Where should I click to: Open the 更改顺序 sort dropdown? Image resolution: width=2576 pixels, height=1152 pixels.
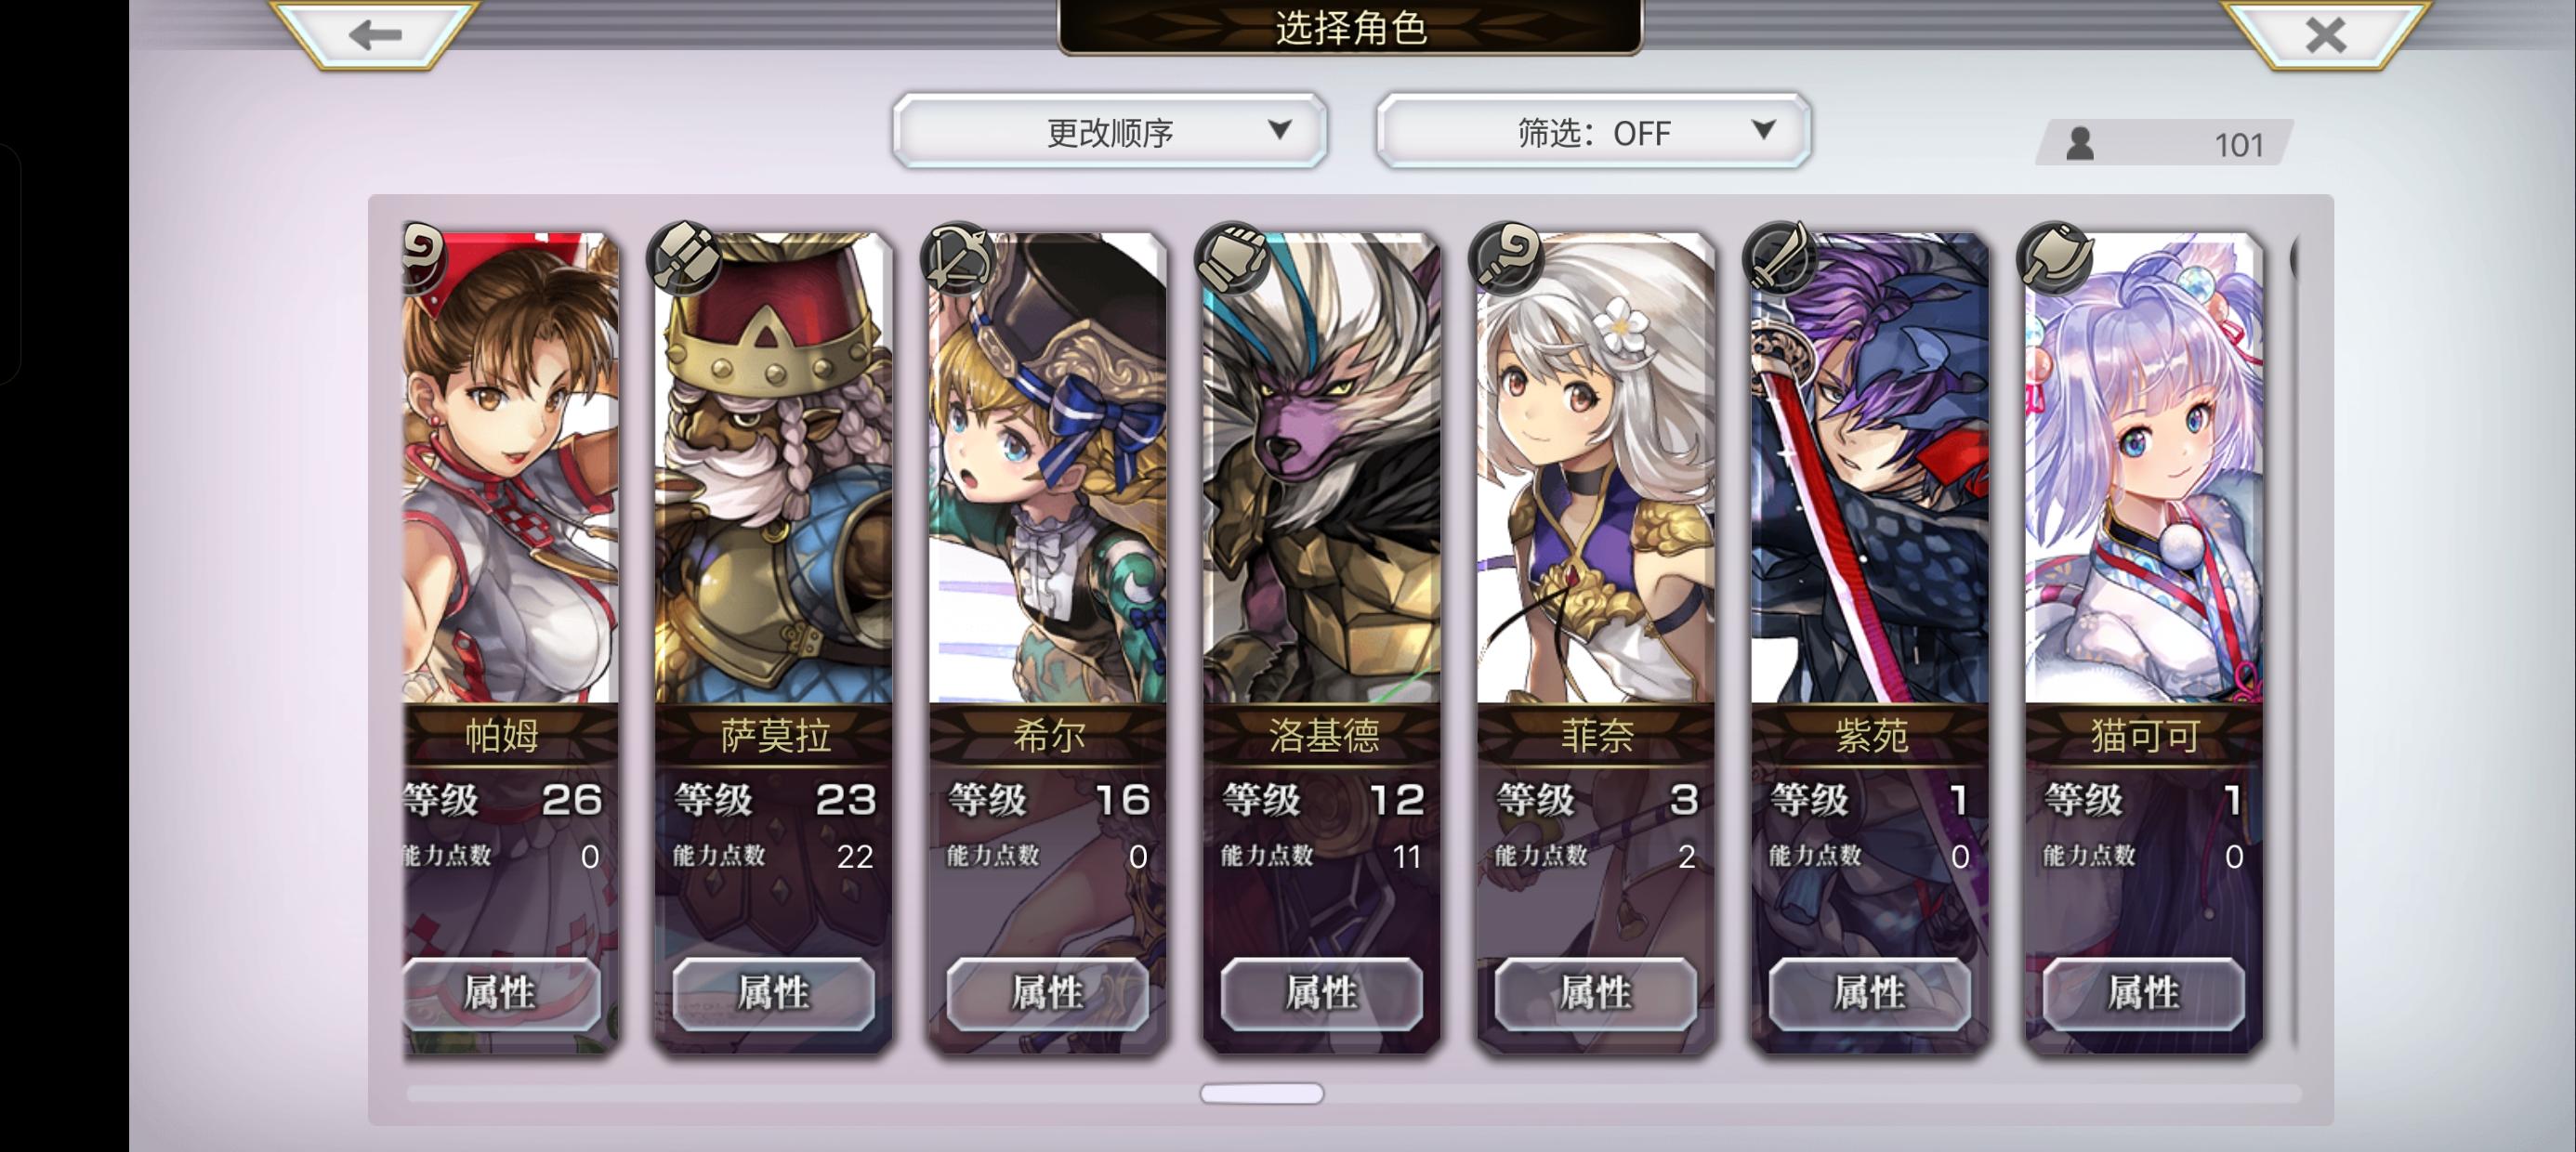point(1110,131)
